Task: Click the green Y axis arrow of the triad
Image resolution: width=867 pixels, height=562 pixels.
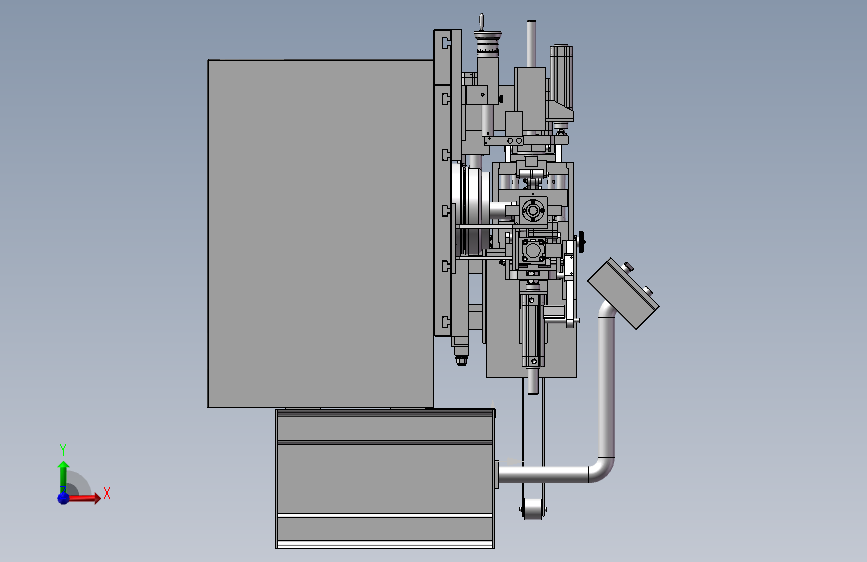Action: coord(64,477)
